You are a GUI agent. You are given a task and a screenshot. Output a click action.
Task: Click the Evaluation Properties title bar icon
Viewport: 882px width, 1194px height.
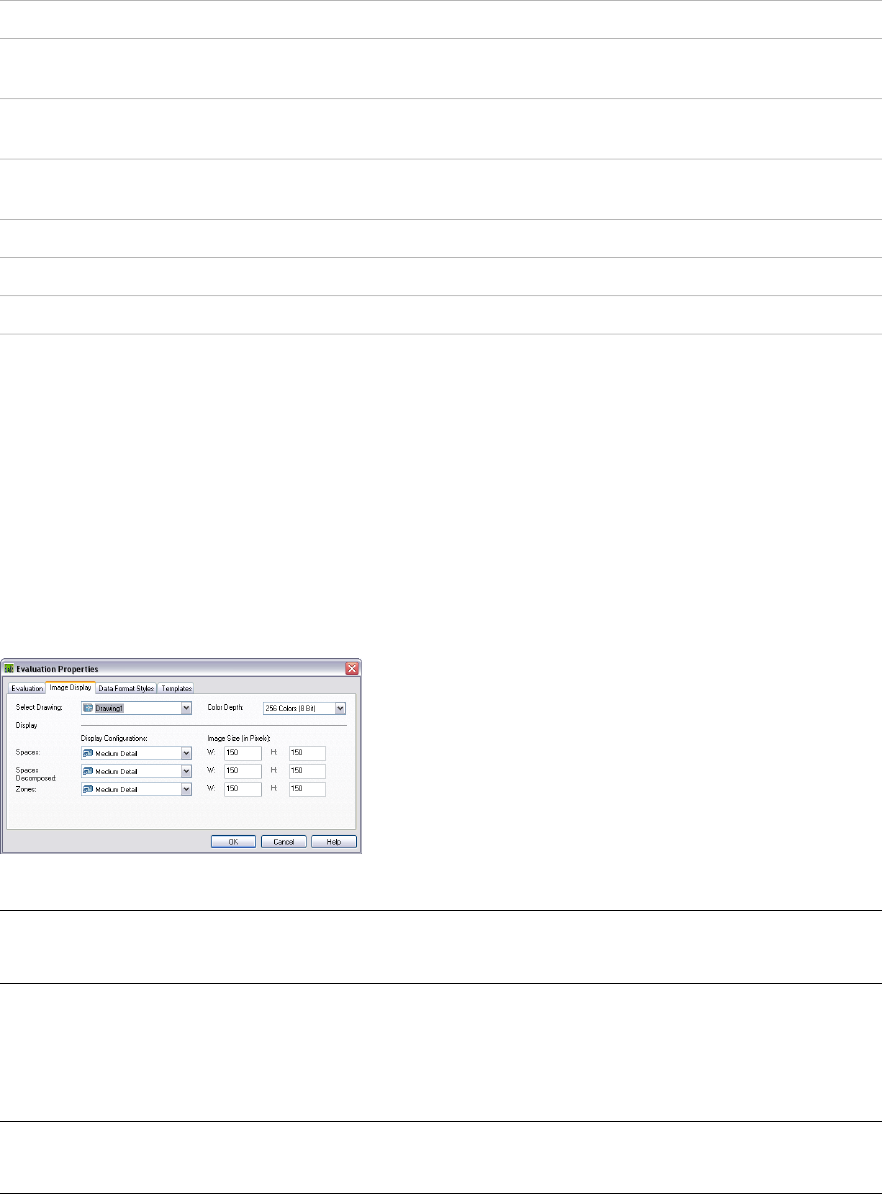tap(10, 669)
